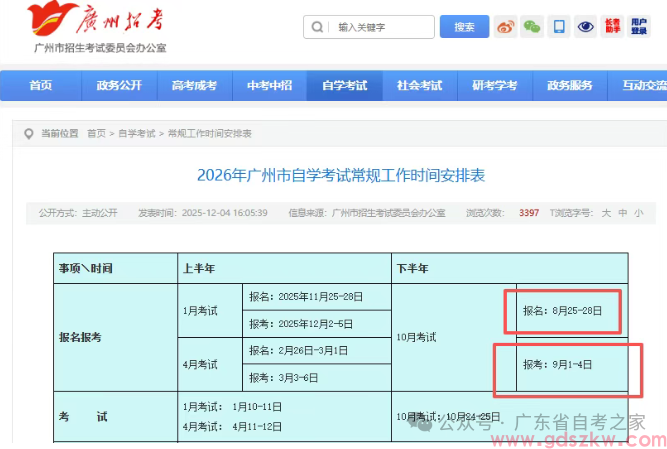Open the 中考中招 navigation tab
Image resolution: width=667 pixels, height=449 pixels.
(x=269, y=85)
